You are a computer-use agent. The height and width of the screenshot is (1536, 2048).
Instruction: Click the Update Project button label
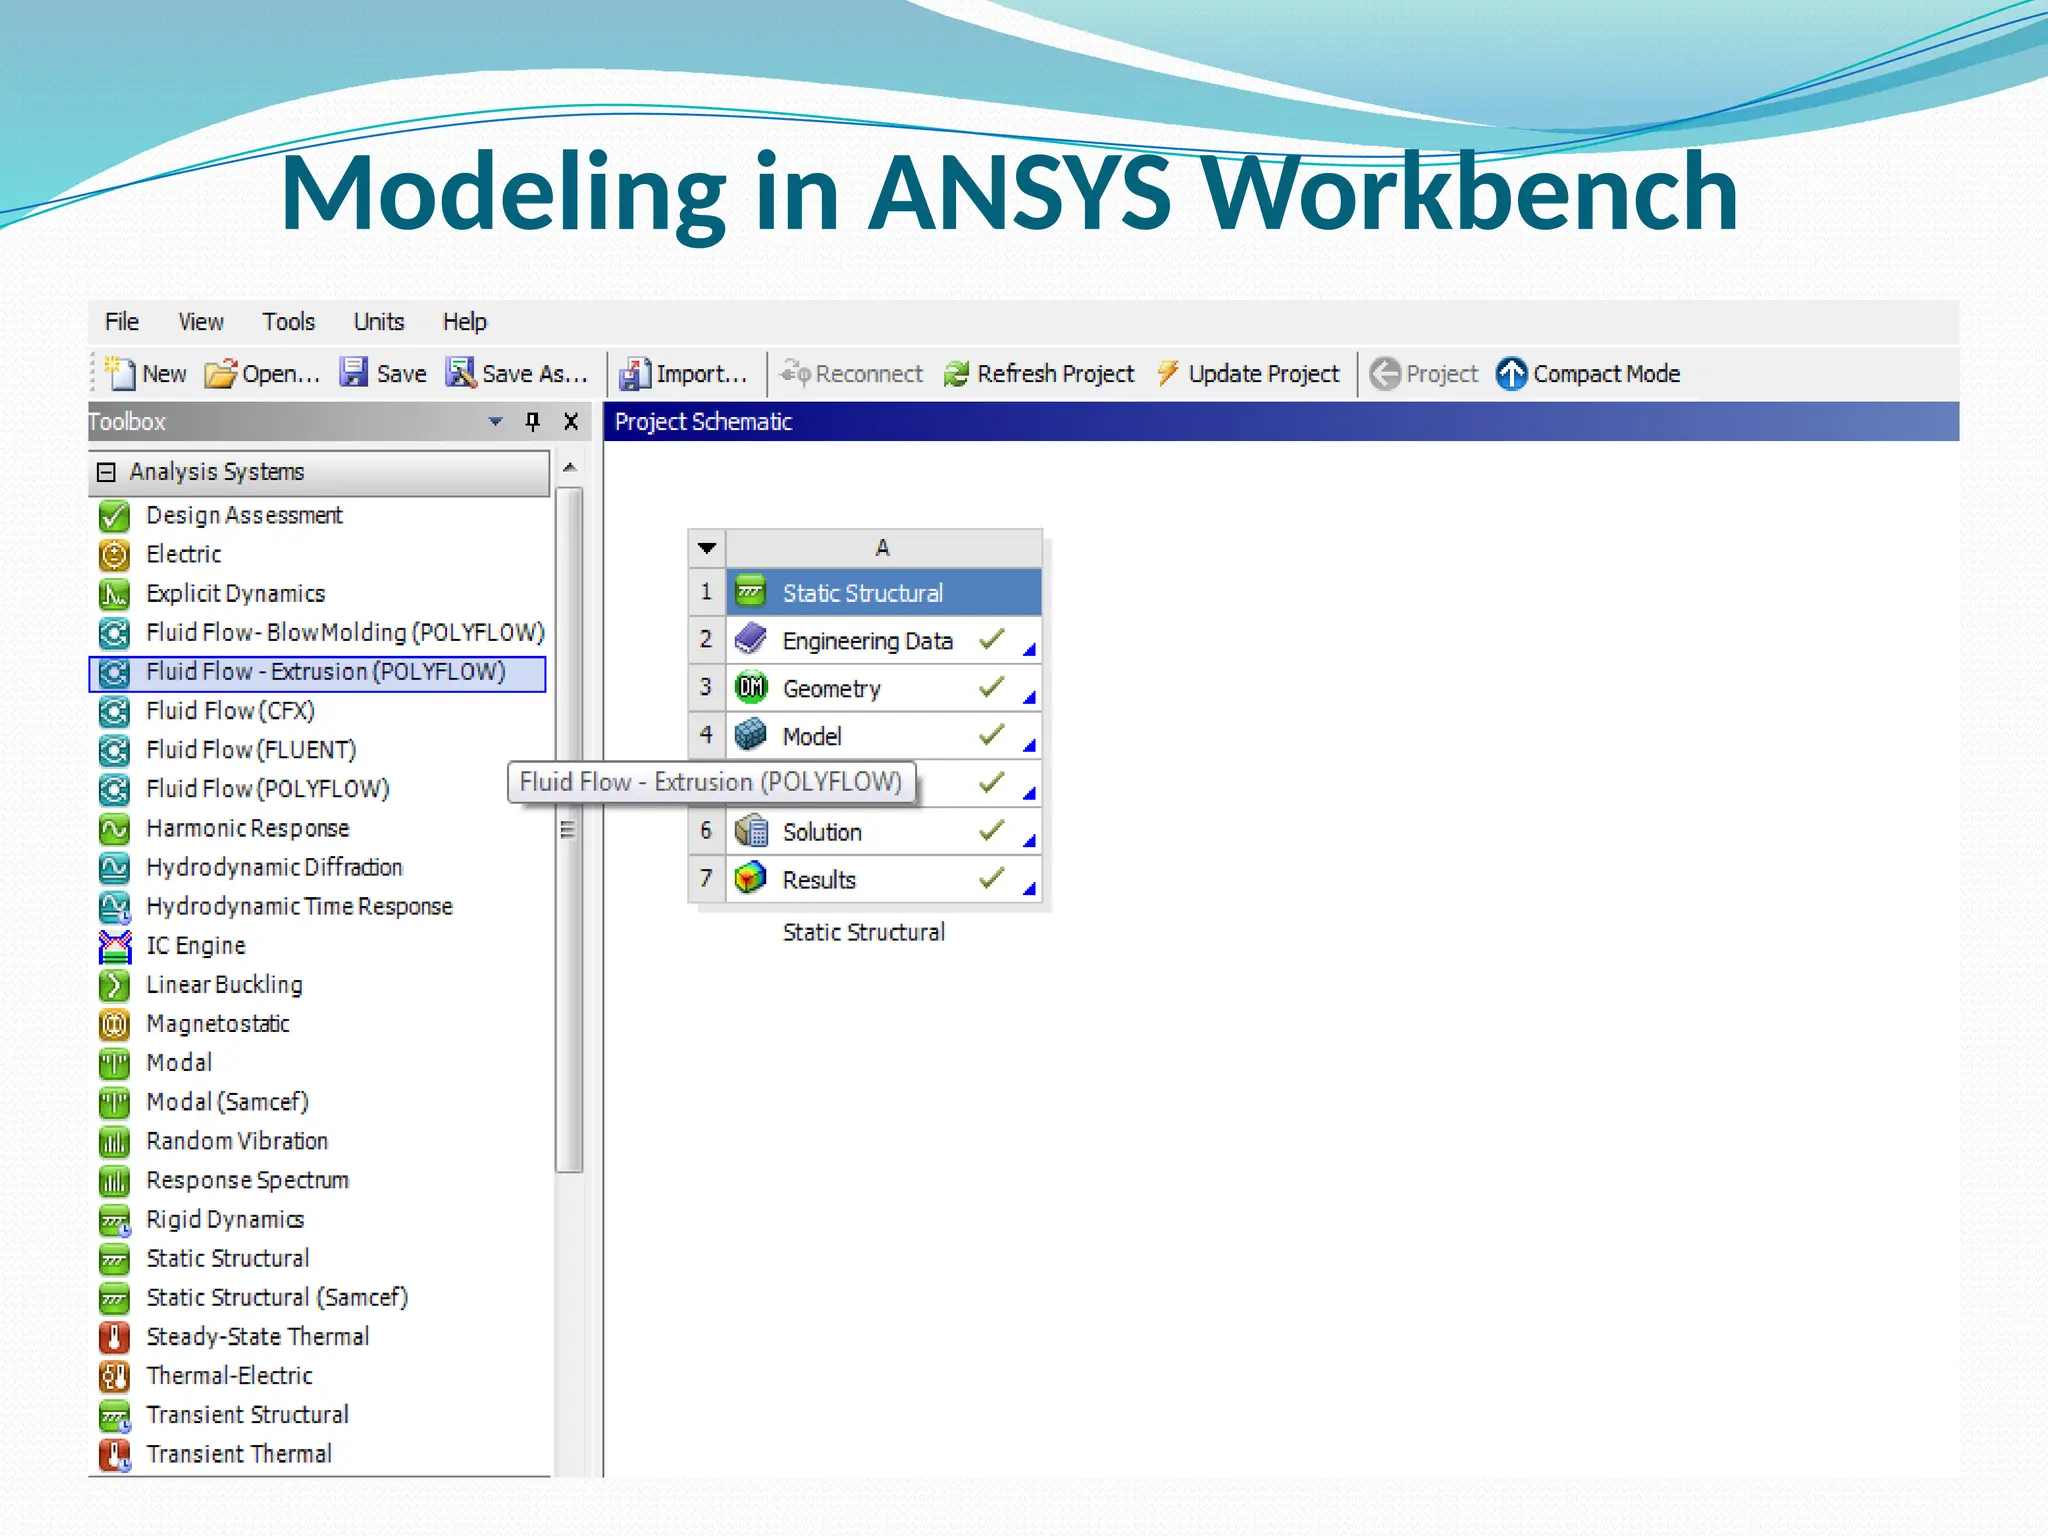(1264, 373)
